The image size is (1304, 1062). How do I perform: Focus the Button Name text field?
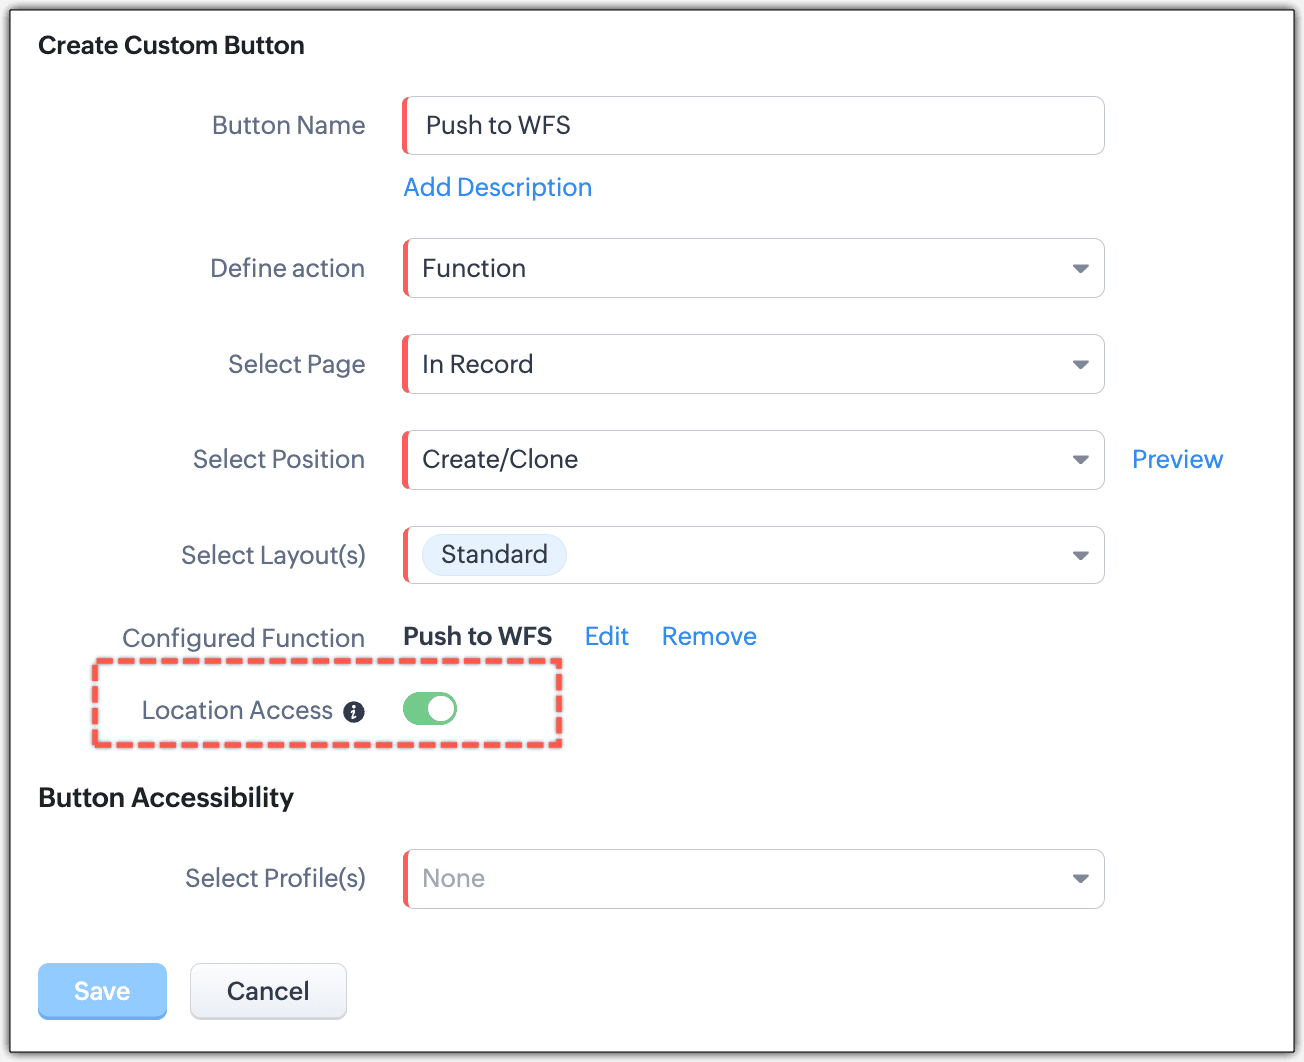(x=754, y=126)
